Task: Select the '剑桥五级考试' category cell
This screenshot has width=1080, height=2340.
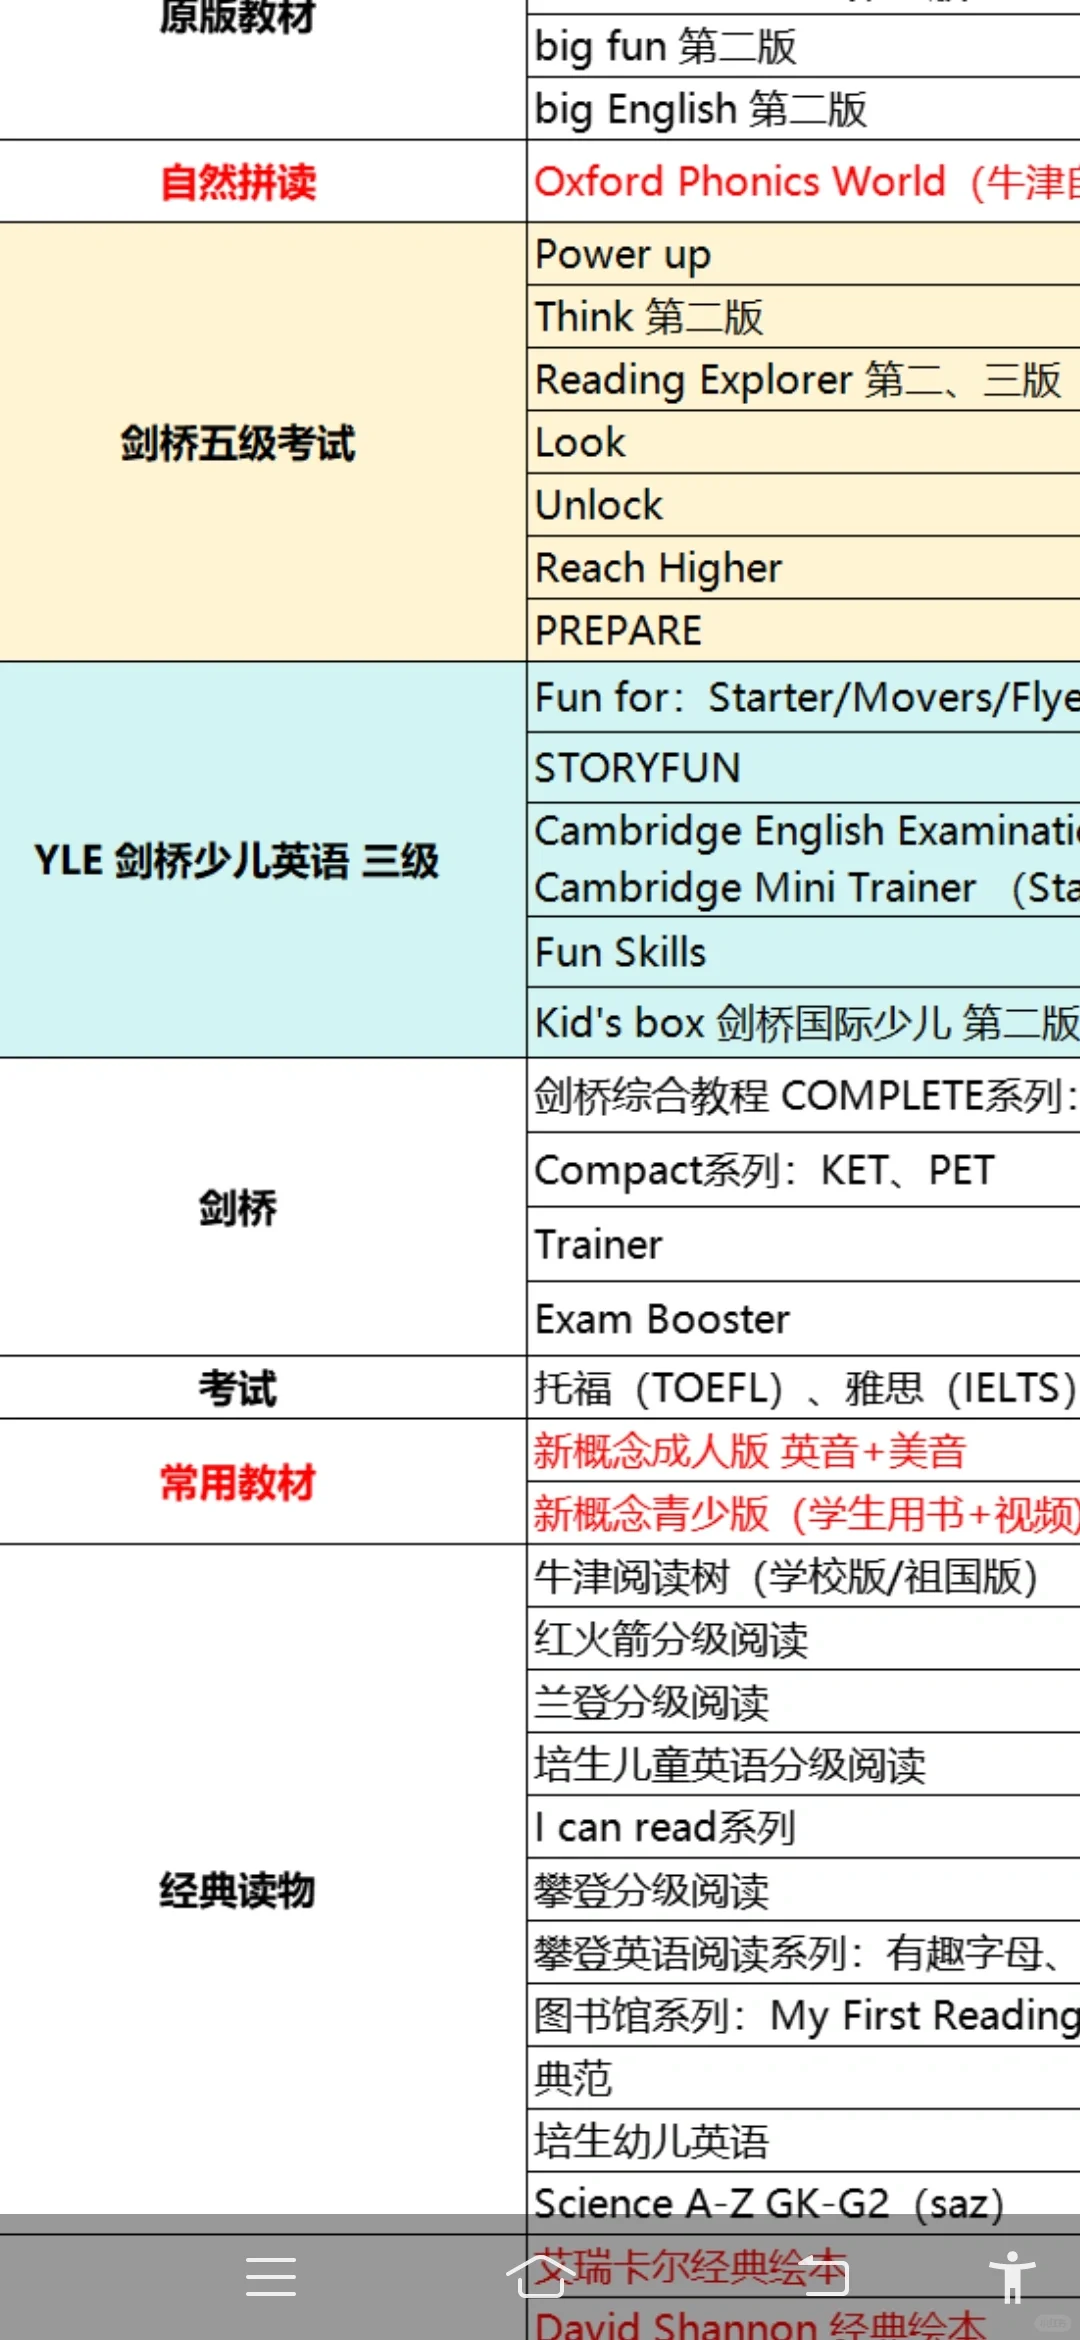Action: click(x=263, y=442)
